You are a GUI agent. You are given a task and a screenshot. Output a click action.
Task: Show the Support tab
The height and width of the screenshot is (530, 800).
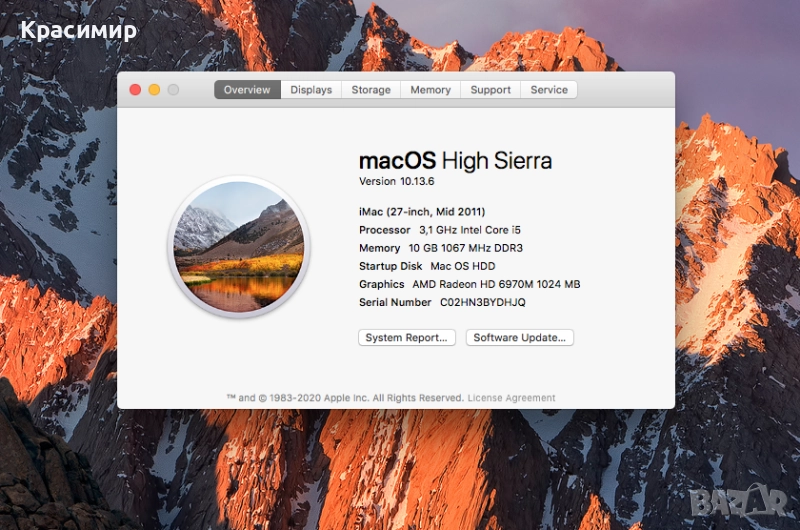tap(490, 90)
